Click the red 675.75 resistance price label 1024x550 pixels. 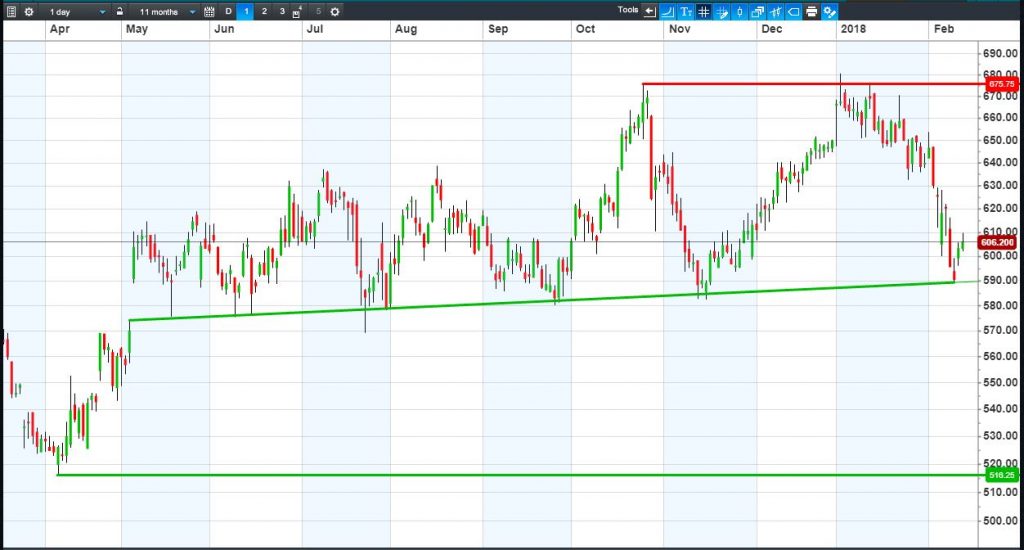point(1001,84)
